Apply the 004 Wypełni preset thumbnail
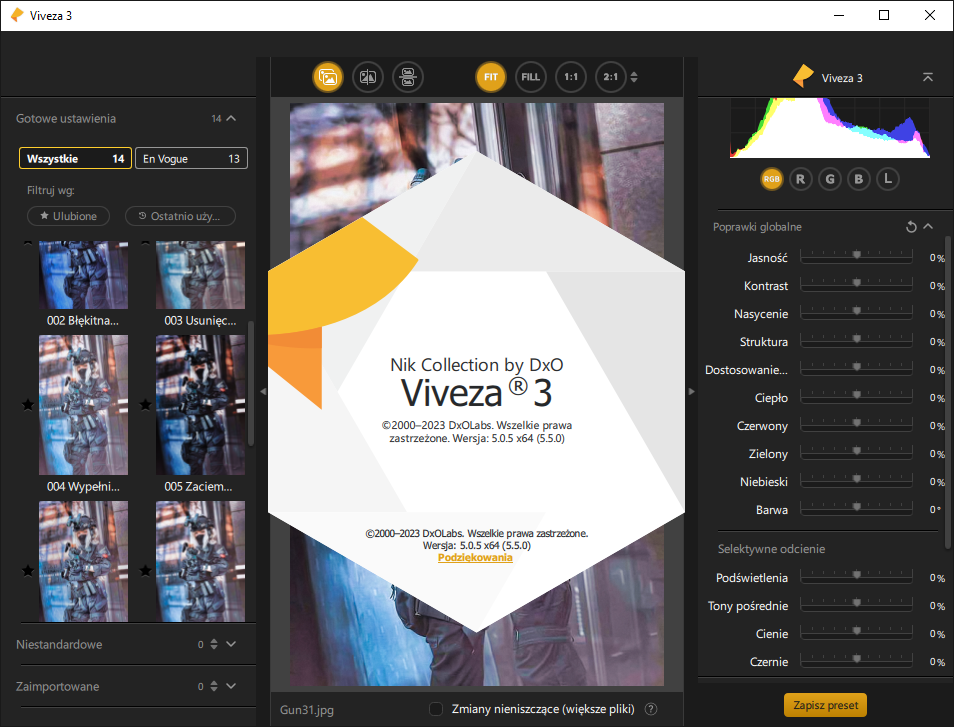The image size is (954, 727). point(83,405)
